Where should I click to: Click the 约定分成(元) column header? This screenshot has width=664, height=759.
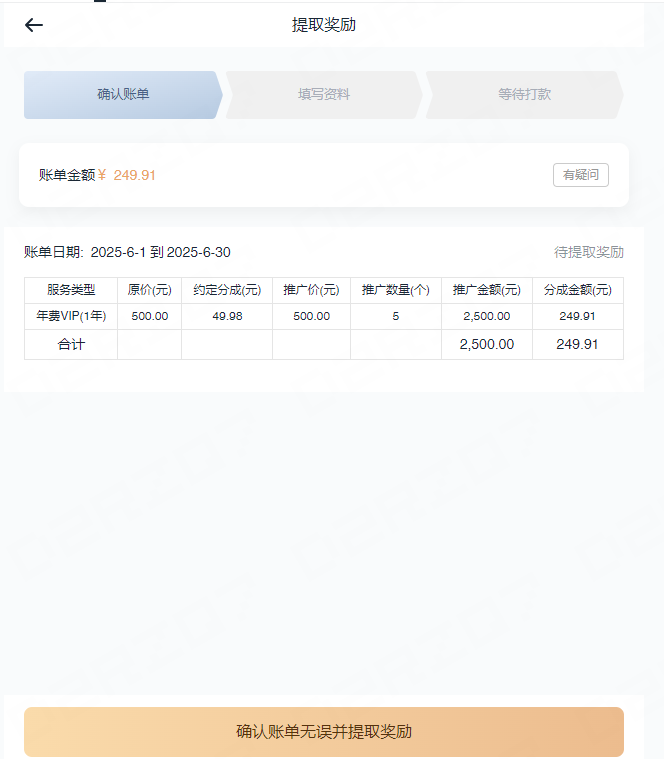pos(227,290)
